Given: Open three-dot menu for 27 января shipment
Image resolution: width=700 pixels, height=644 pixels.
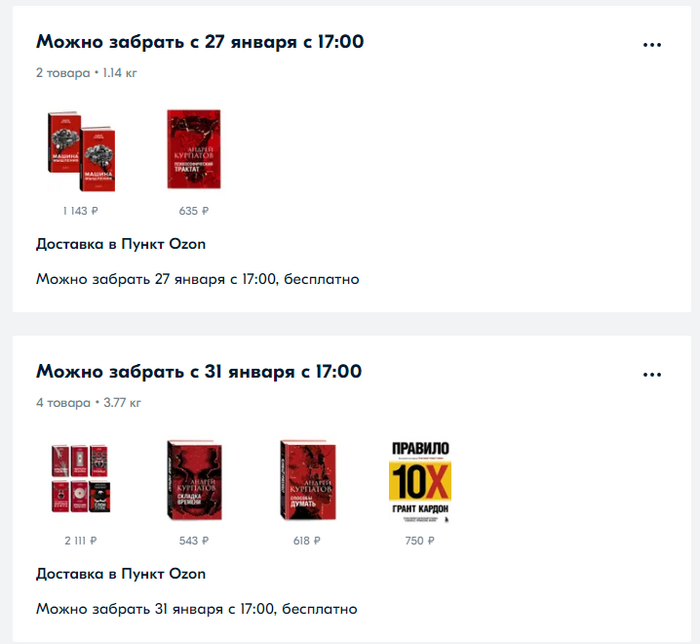Looking at the screenshot, I should point(652,45).
